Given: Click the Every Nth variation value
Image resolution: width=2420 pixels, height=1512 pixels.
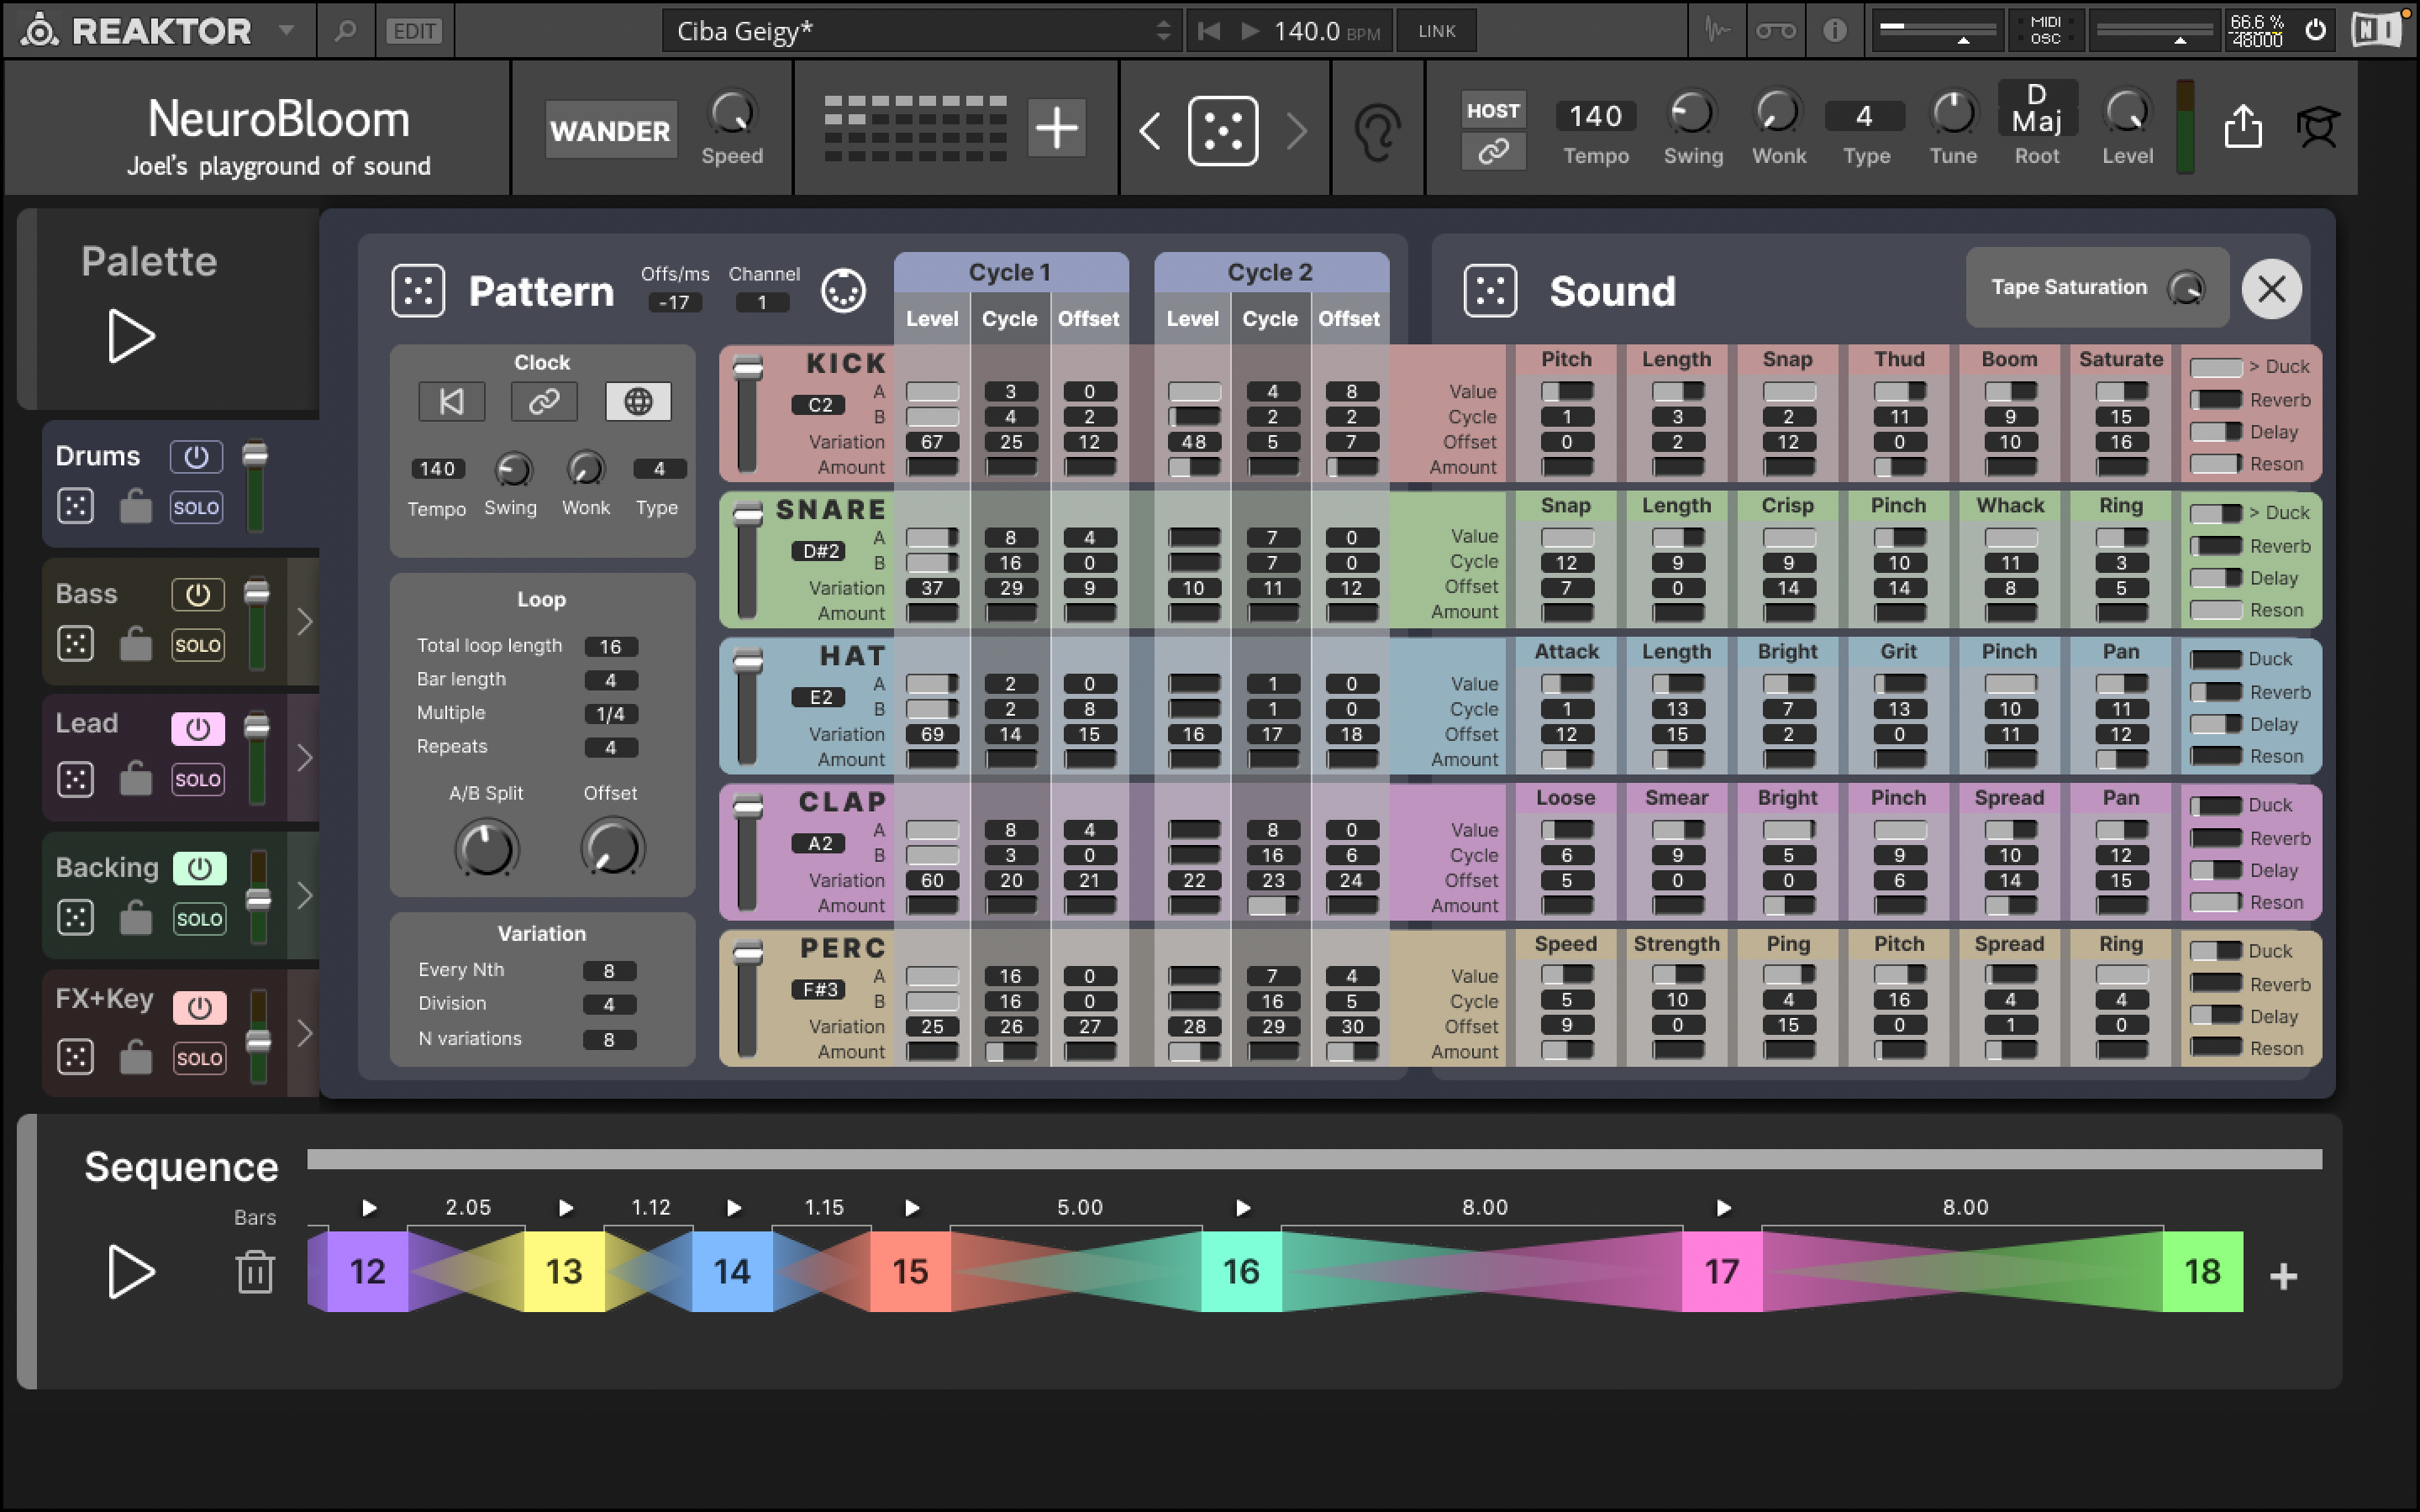Looking at the screenshot, I should [609, 971].
